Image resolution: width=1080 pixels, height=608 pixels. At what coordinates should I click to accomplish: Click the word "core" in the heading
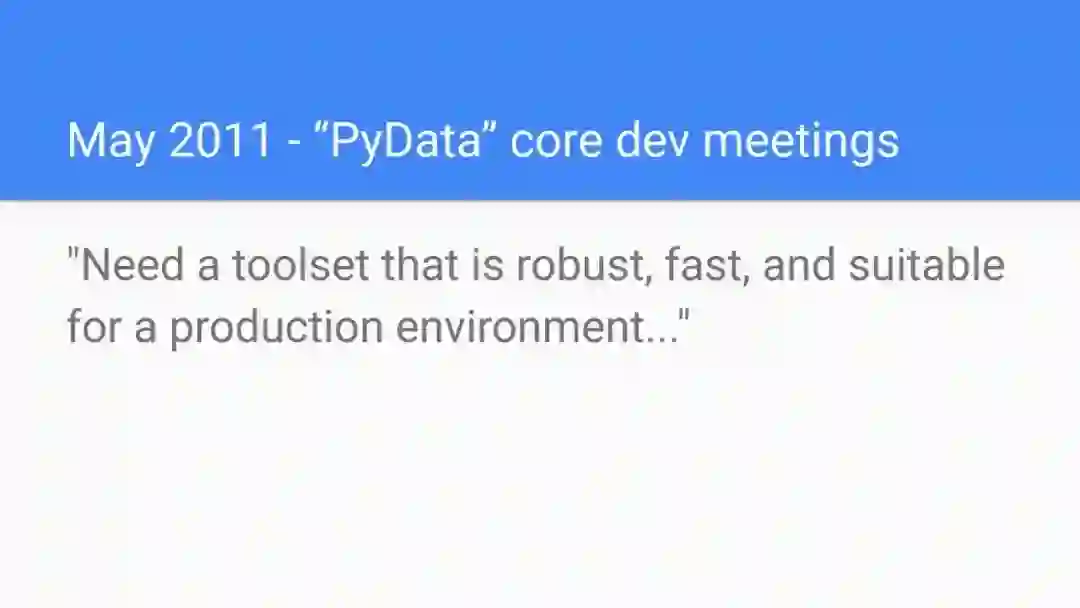point(554,142)
